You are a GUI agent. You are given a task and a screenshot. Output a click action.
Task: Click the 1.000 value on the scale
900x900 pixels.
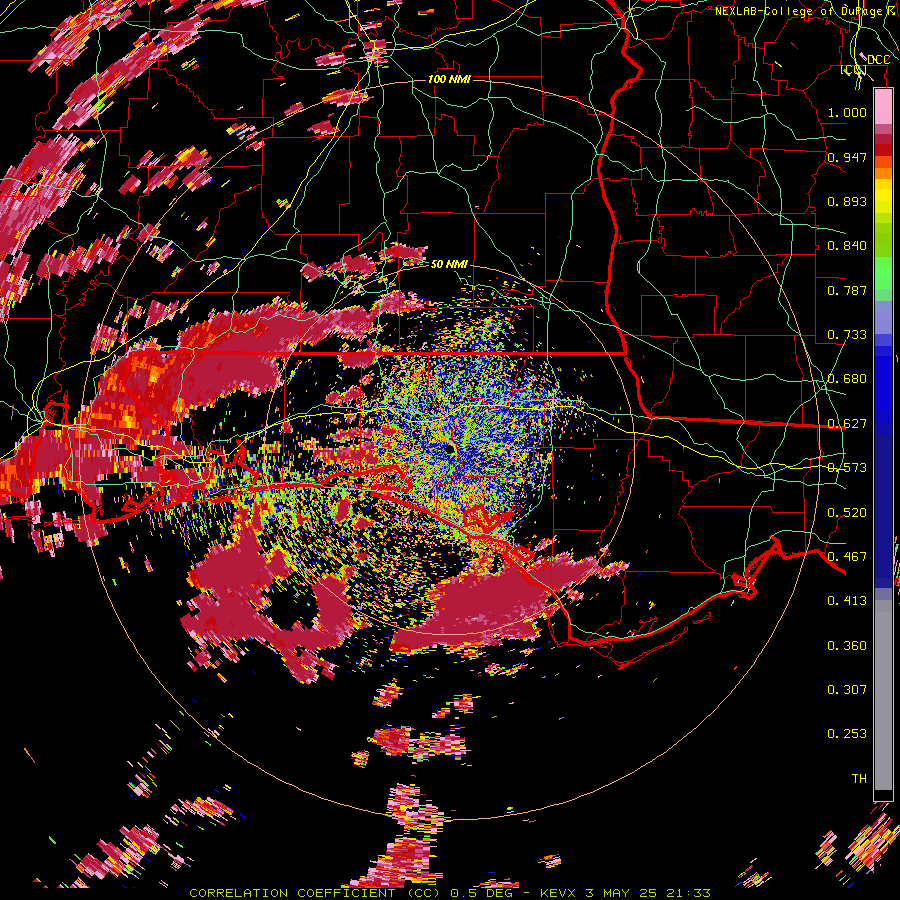click(847, 112)
